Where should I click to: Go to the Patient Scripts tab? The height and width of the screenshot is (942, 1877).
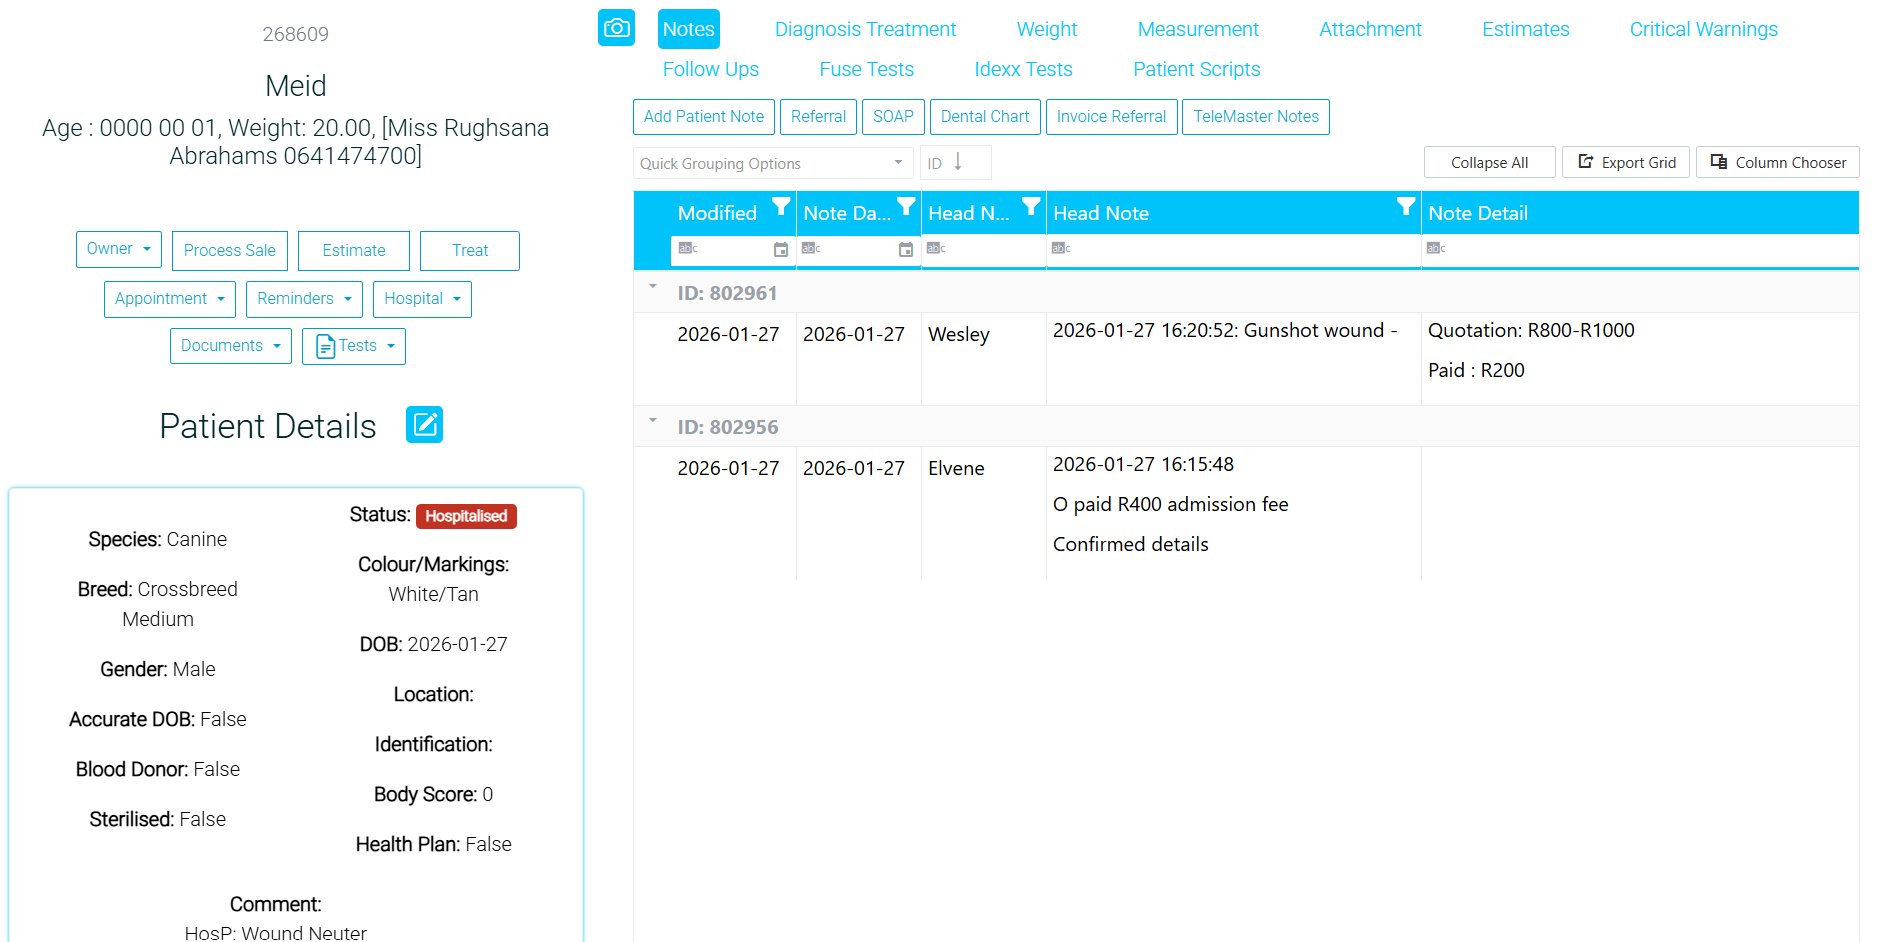1197,69
